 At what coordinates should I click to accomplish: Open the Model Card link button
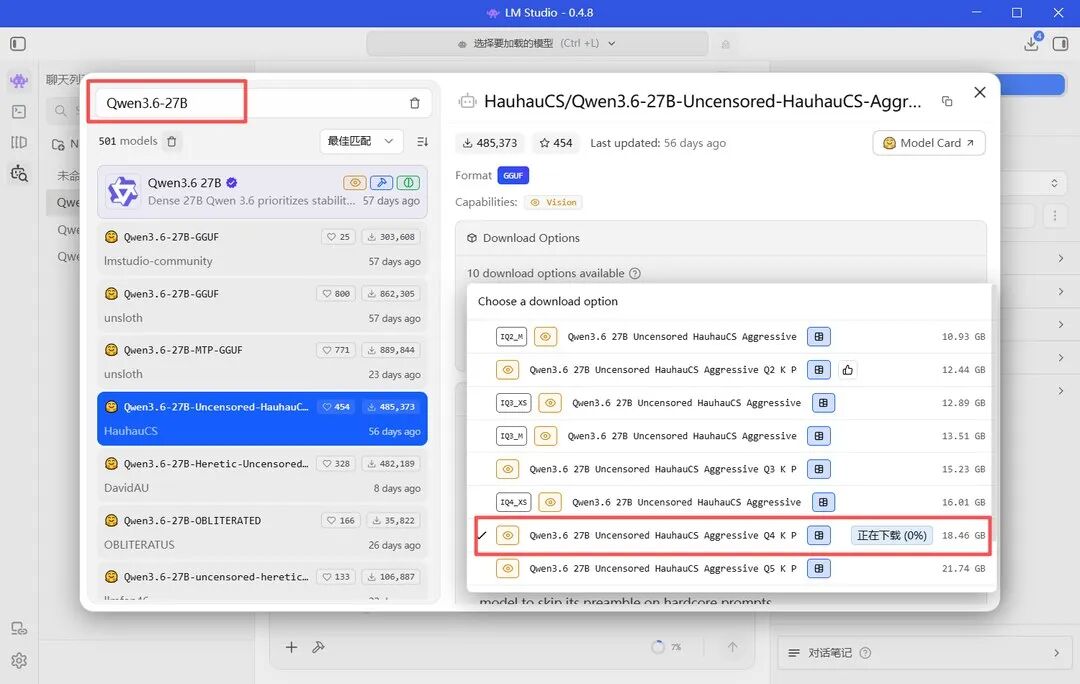[x=928, y=143]
